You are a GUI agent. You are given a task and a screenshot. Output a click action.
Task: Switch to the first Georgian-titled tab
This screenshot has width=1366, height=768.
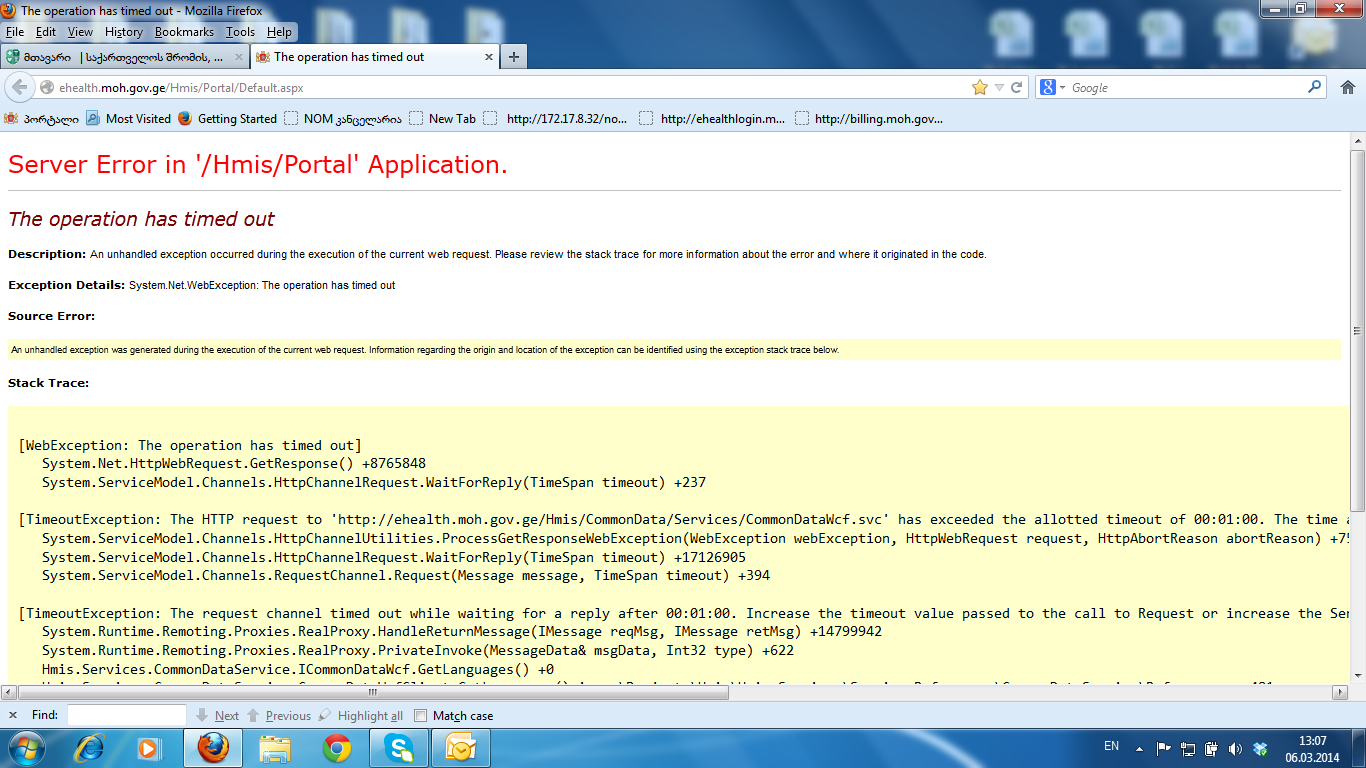click(x=122, y=57)
